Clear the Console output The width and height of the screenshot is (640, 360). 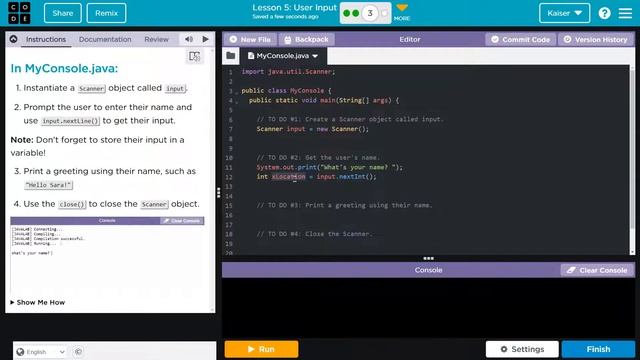[598, 270]
